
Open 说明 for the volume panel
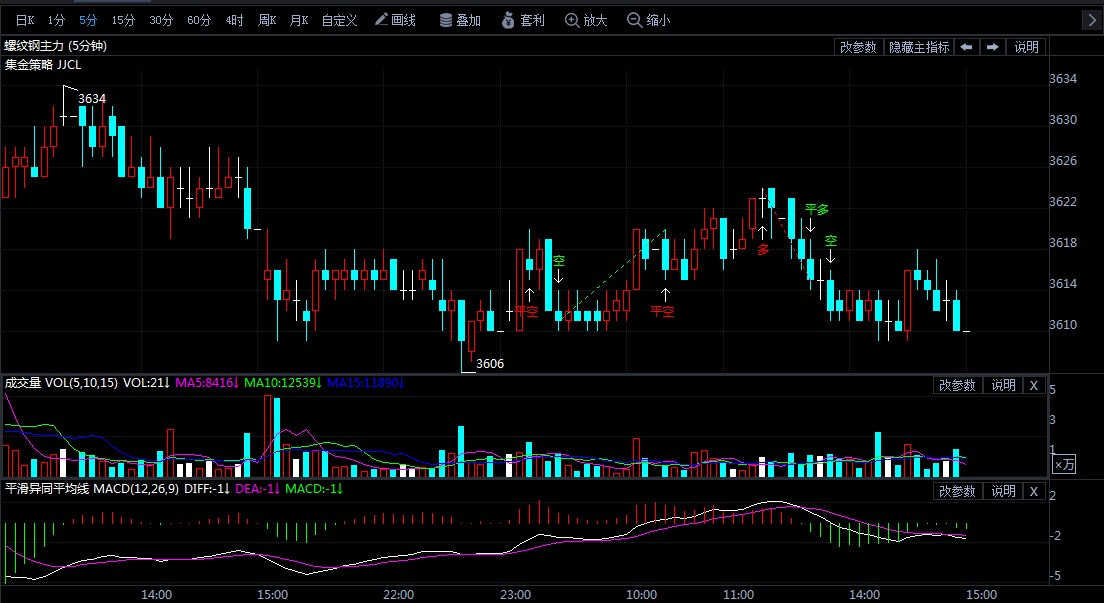tap(1003, 385)
